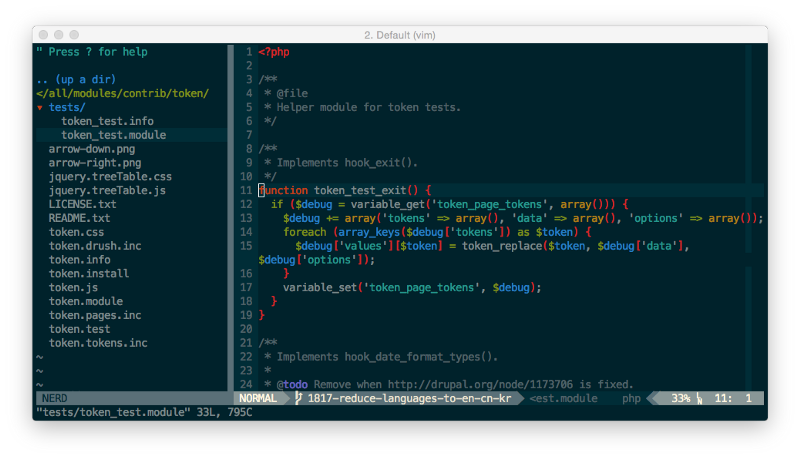Click the @file comment on line 4
Image resolution: width=800 pixels, height=459 pixels.
(x=292, y=93)
